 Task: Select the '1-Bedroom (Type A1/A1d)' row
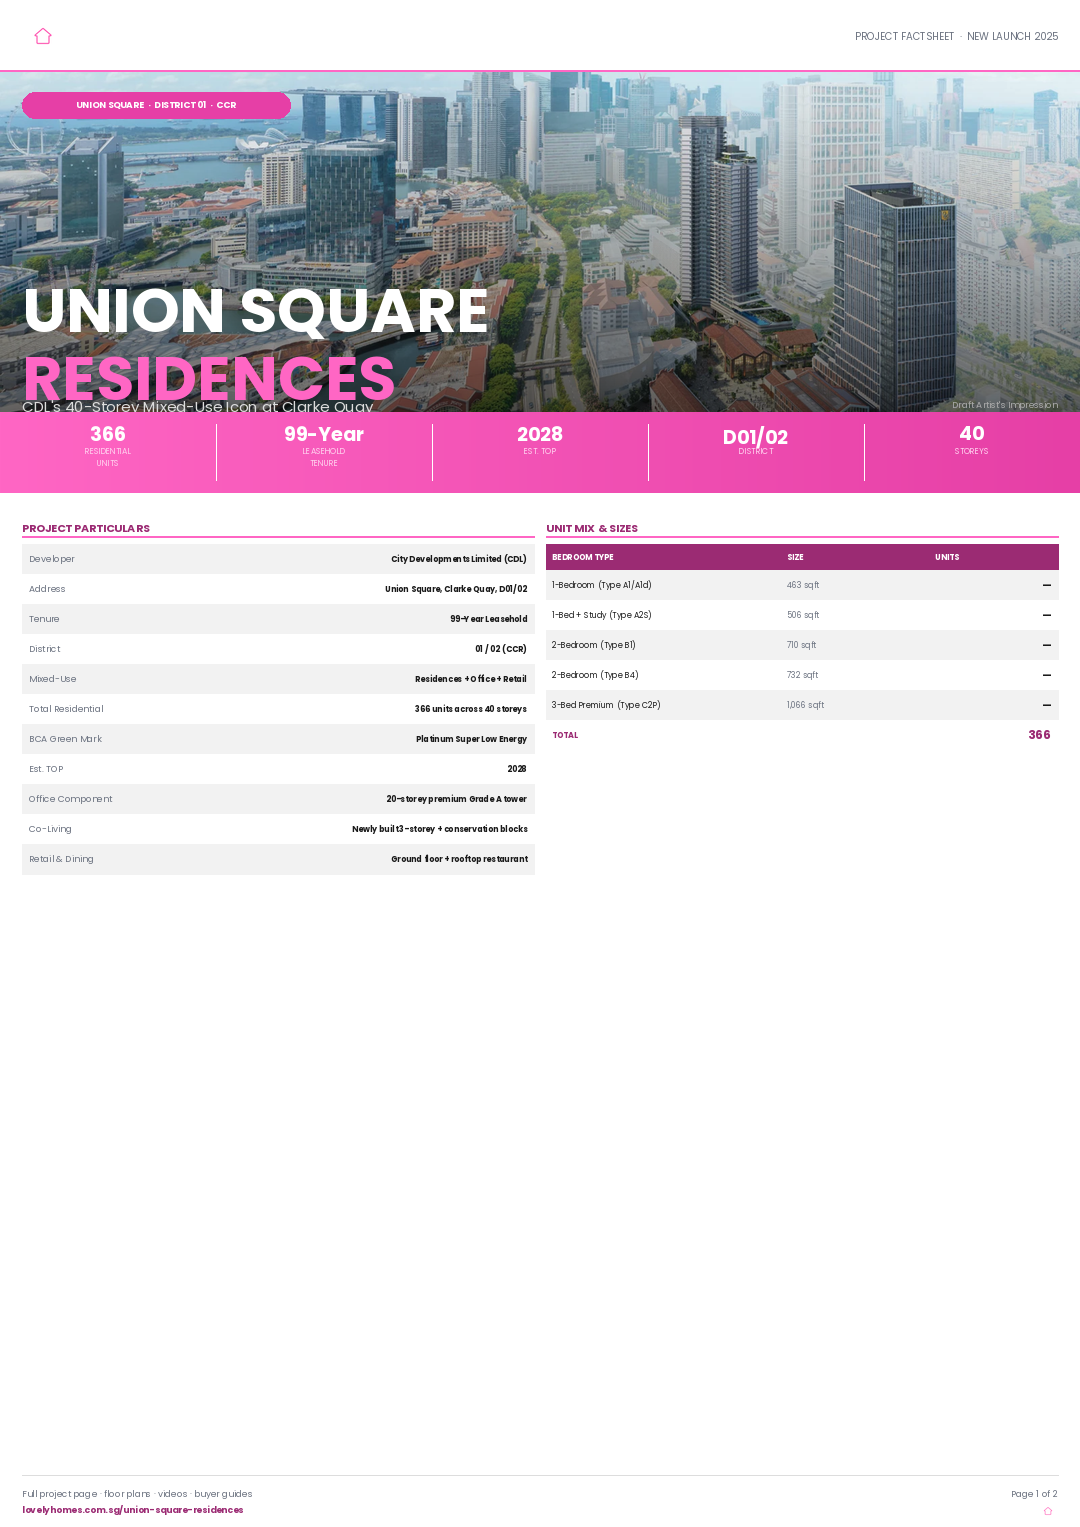802,585
